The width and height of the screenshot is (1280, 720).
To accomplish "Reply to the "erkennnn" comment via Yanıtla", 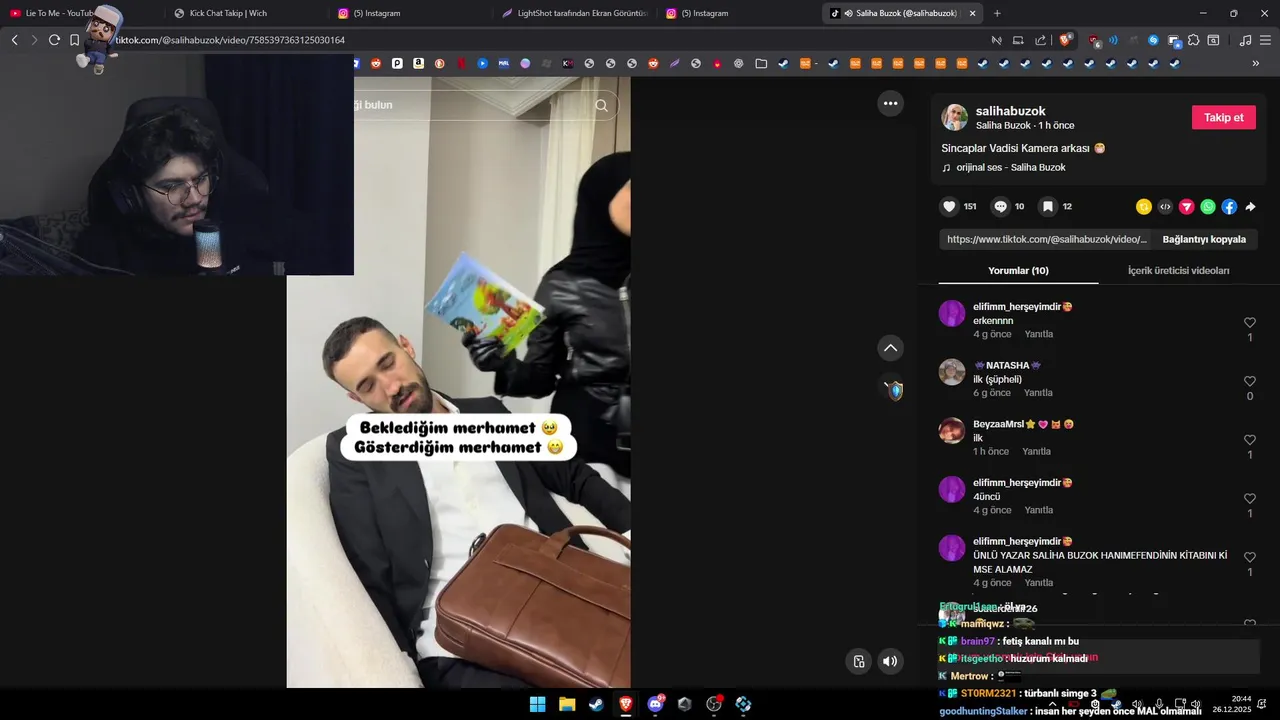I will (x=1038, y=334).
